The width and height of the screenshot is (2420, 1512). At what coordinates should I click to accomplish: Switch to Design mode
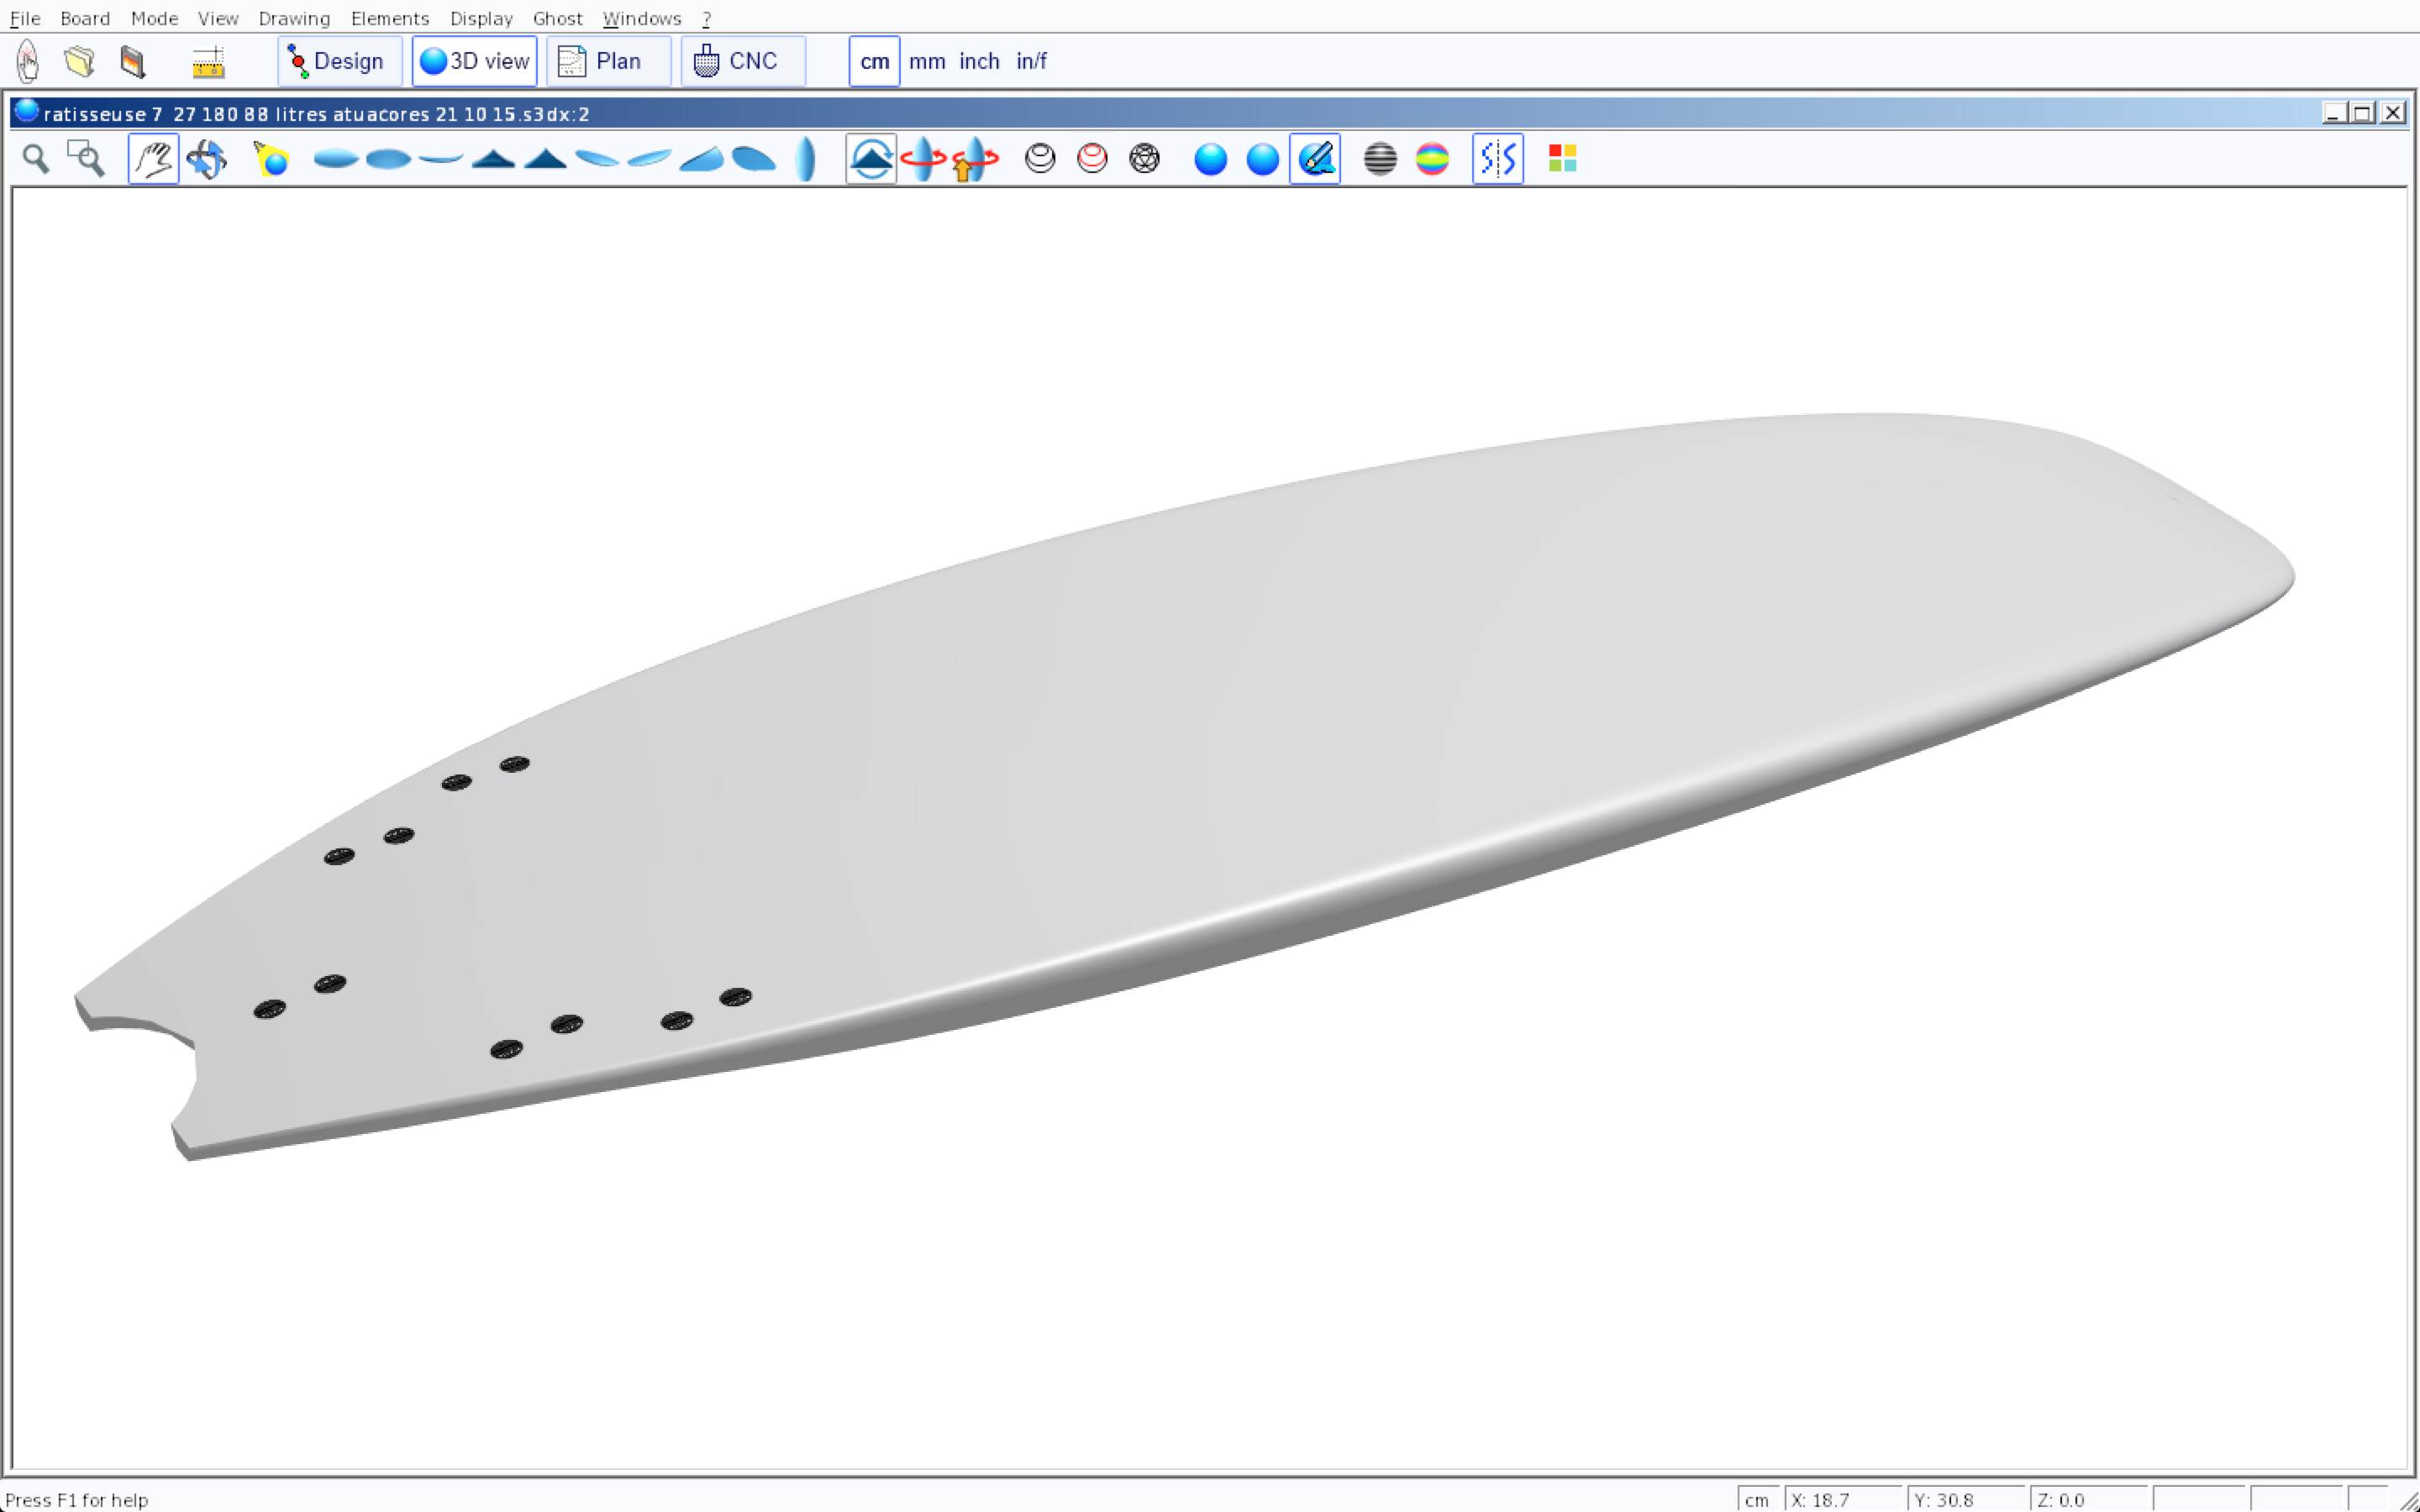339,61
